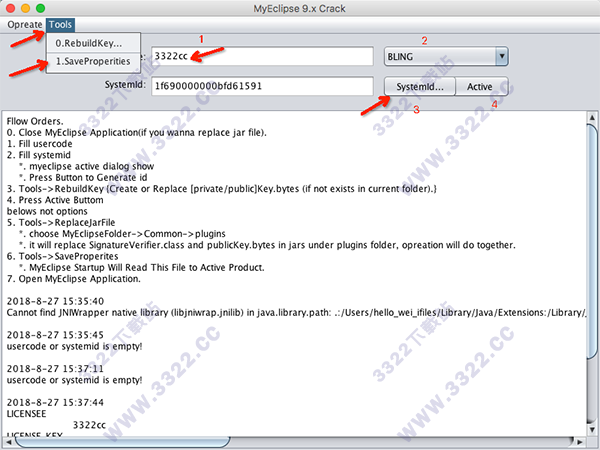Click the timestamp '2018-8-27 15:37:11'
Screen dimensions: 600x450
click(x=55, y=369)
